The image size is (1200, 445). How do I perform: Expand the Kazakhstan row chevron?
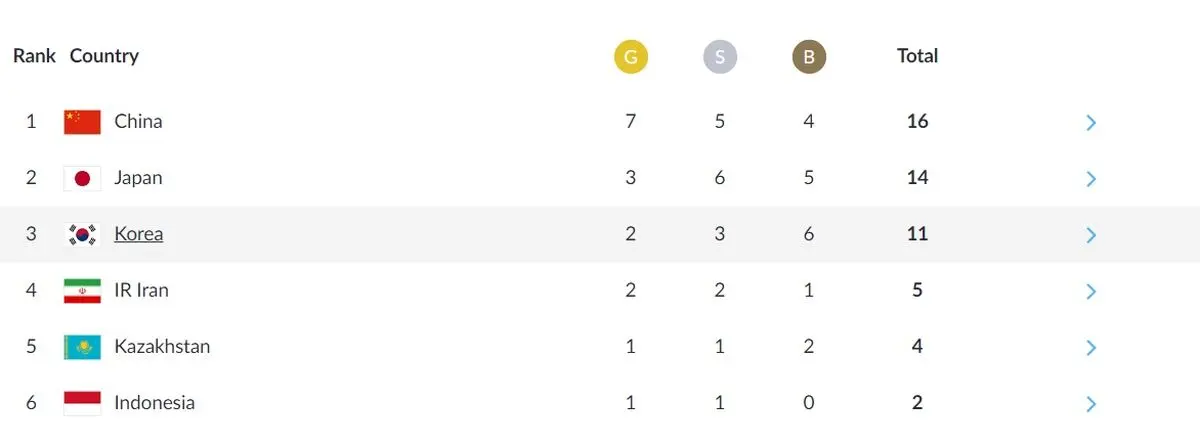(x=1091, y=348)
